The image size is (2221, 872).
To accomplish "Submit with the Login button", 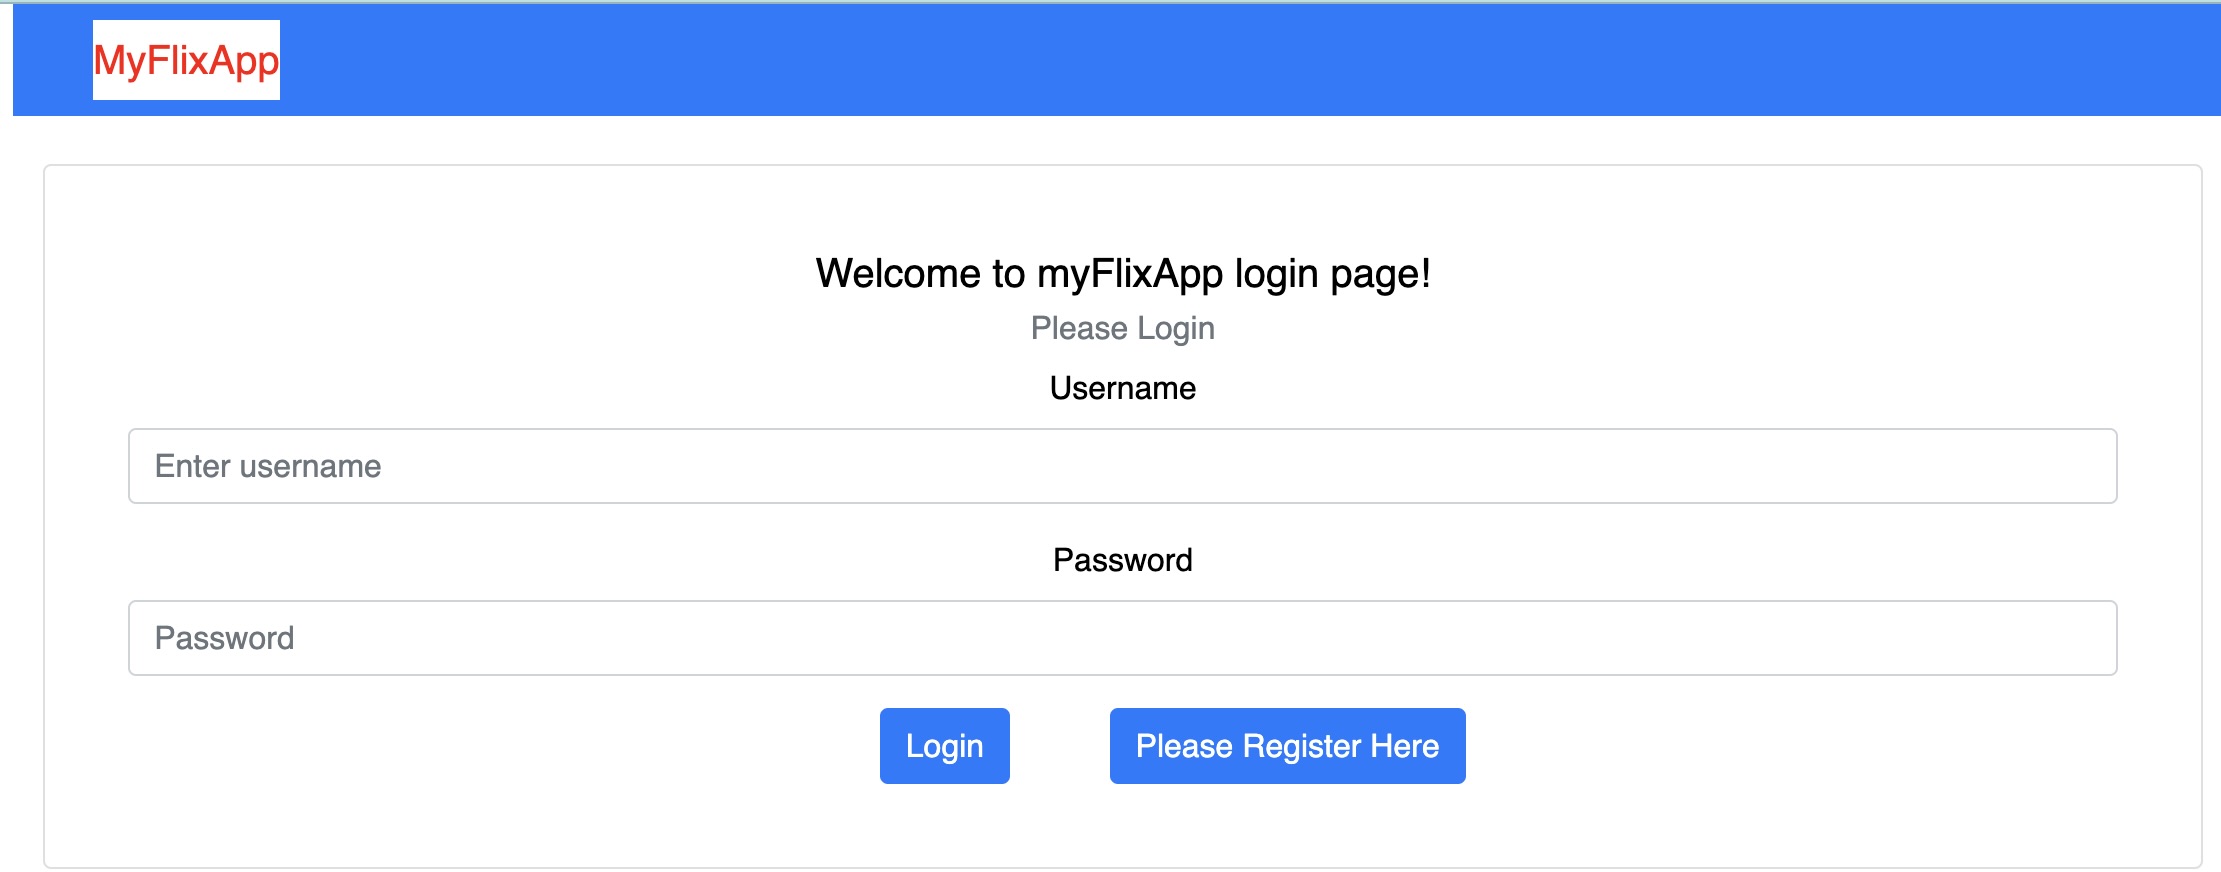I will point(944,746).
